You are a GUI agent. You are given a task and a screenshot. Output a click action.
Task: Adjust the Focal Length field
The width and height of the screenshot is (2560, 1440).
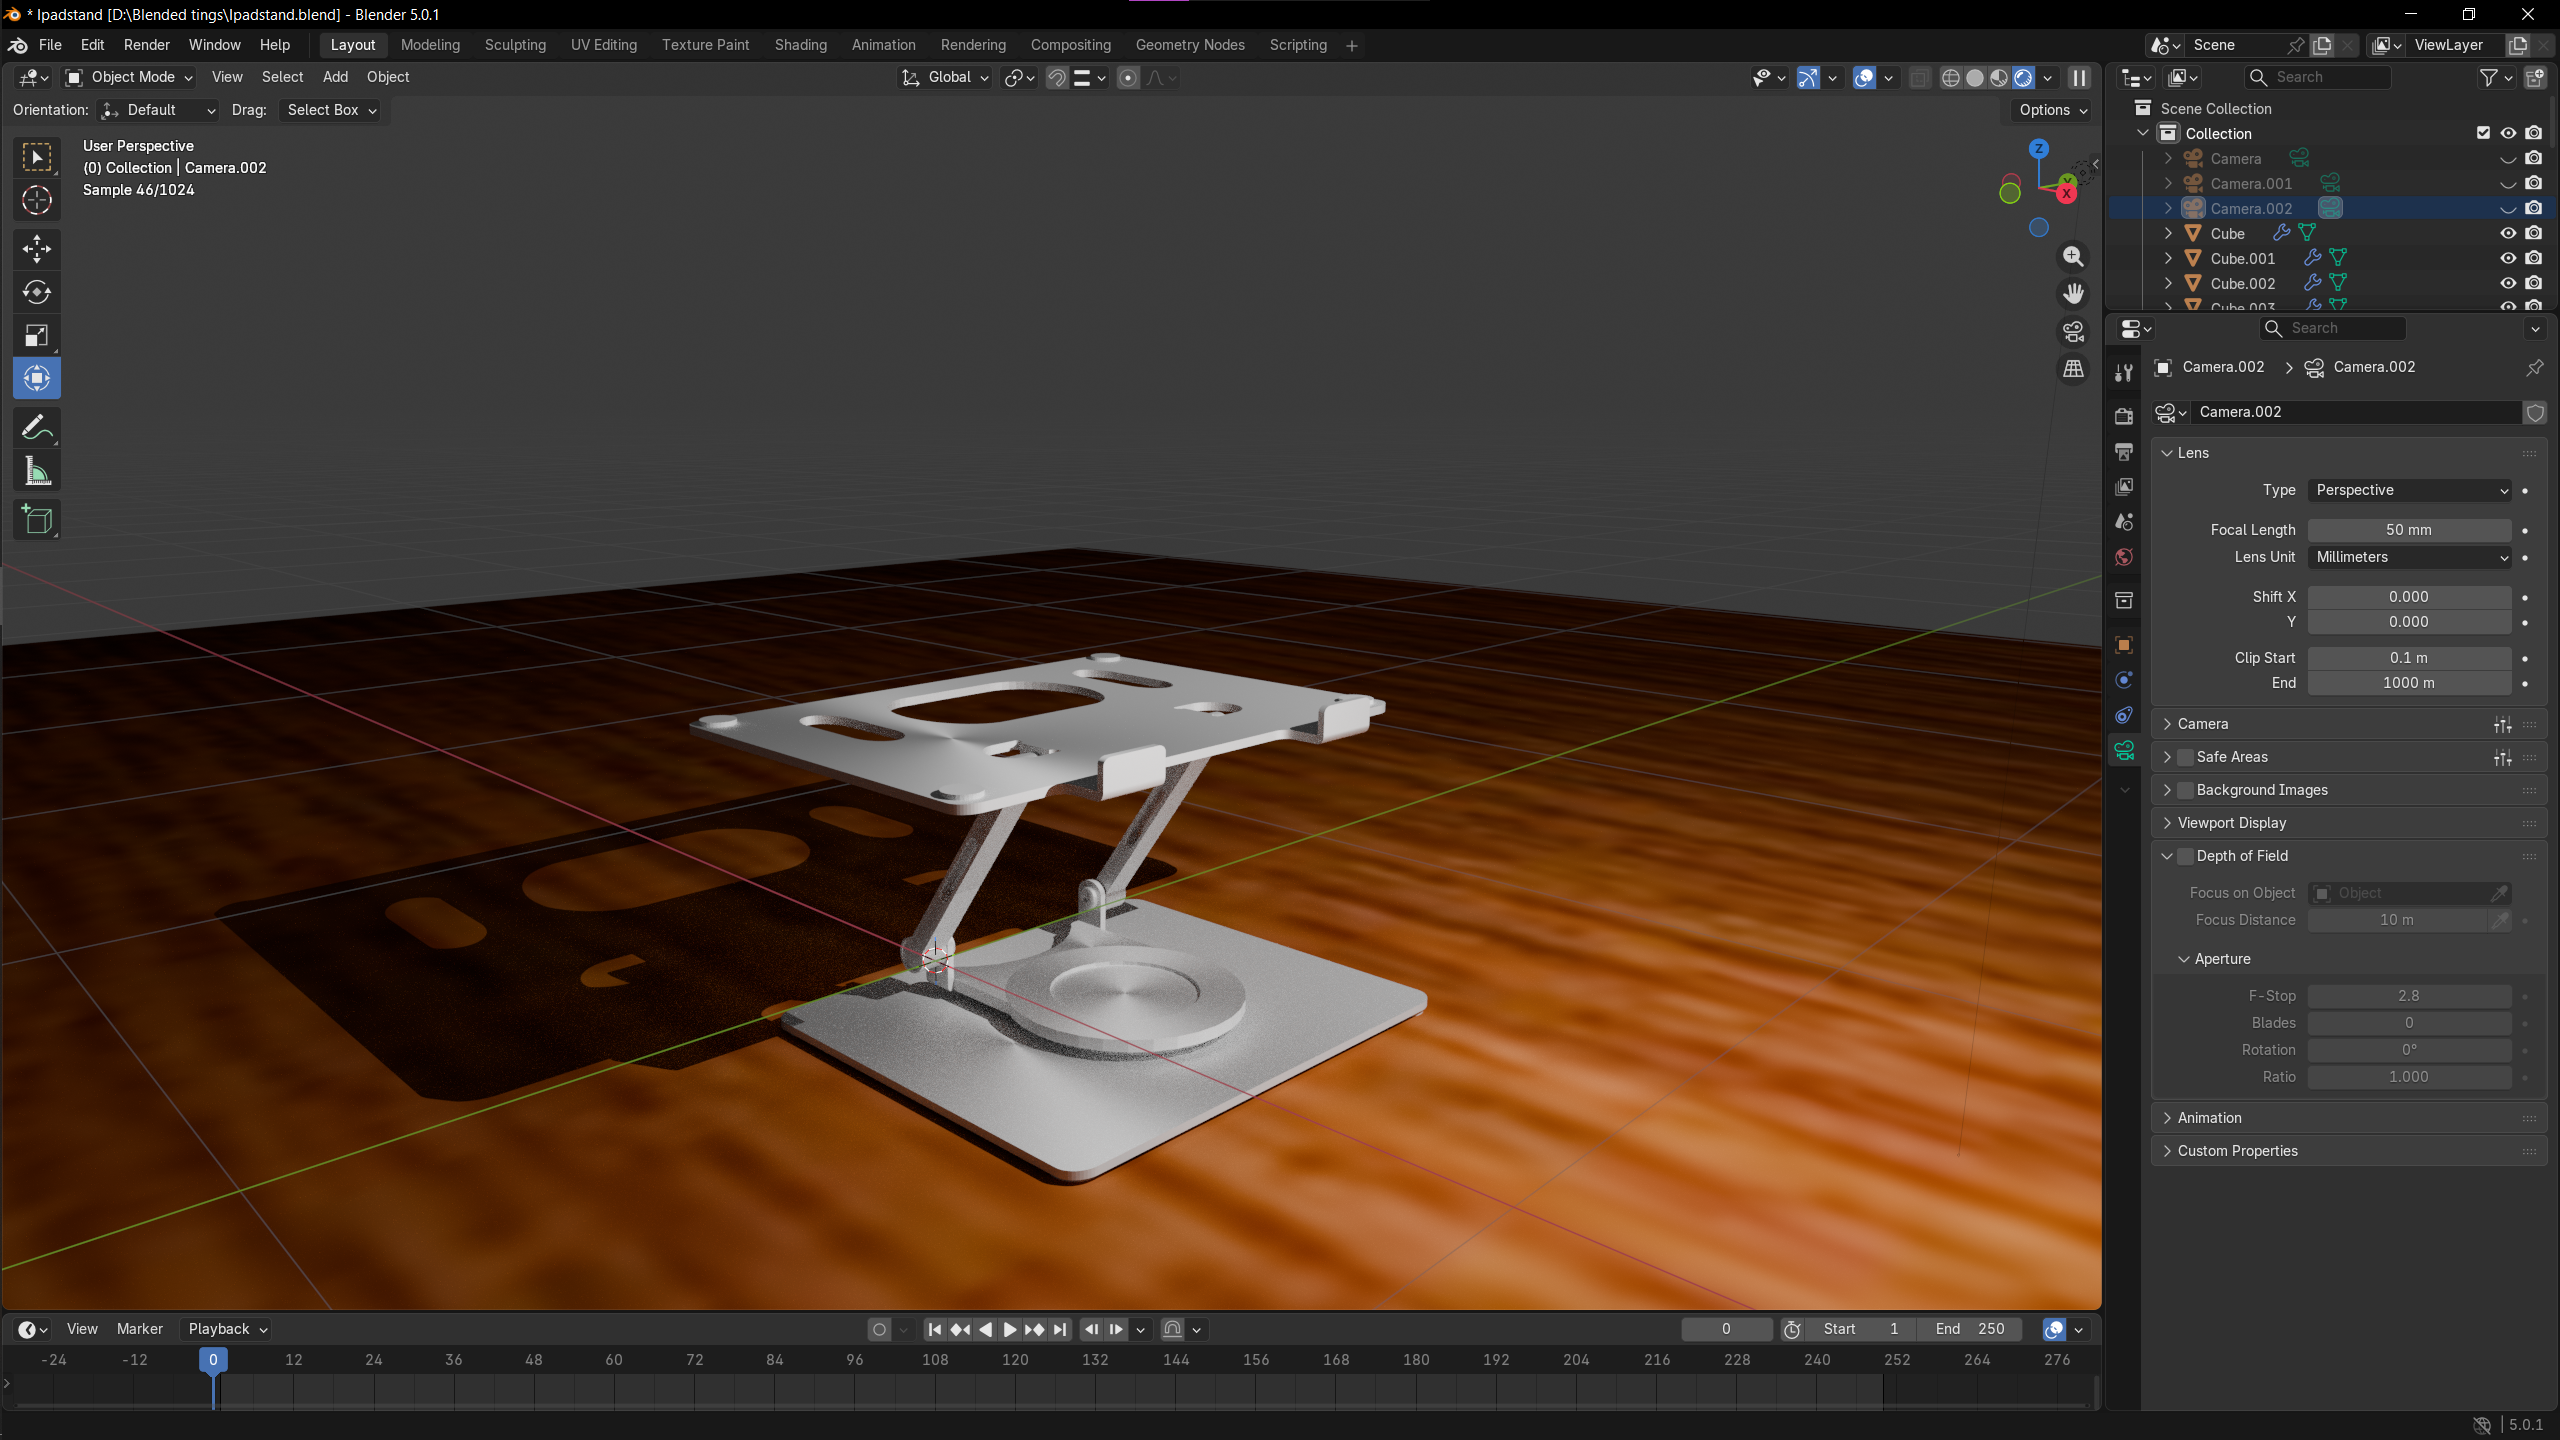[x=2408, y=530]
